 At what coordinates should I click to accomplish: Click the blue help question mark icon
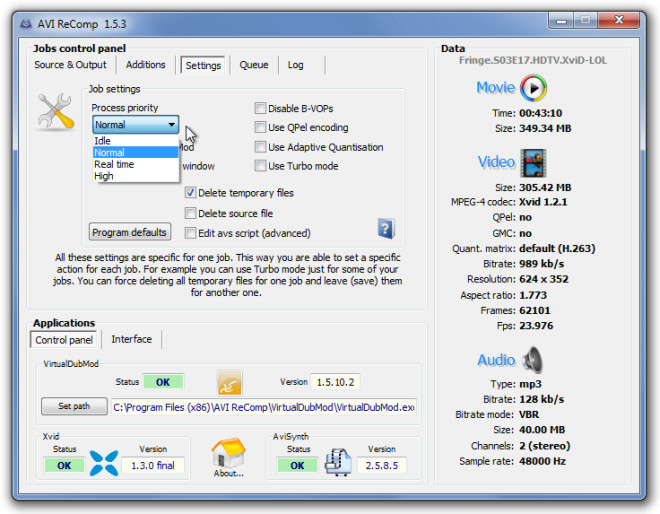tap(386, 229)
